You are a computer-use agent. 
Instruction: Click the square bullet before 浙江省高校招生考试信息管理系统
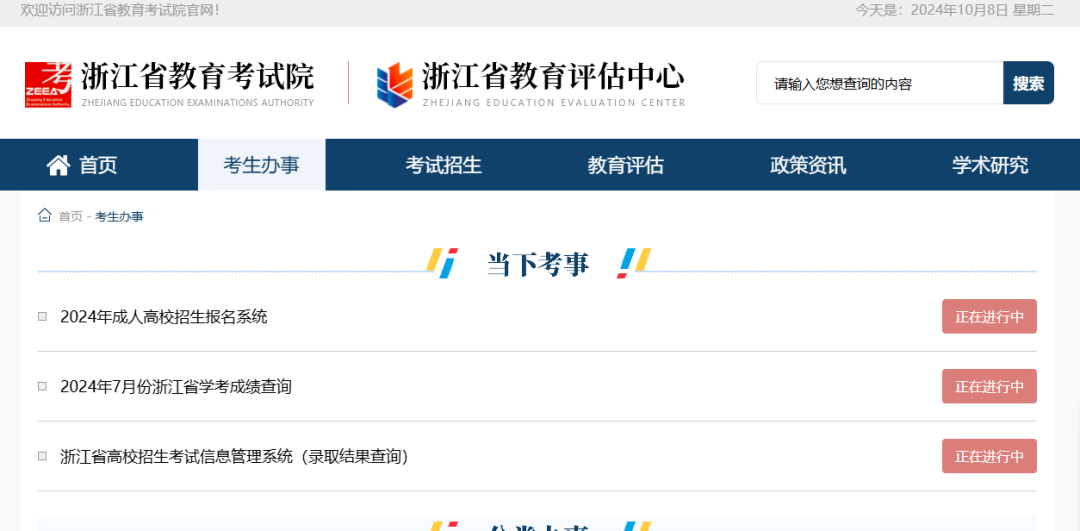click(x=43, y=457)
